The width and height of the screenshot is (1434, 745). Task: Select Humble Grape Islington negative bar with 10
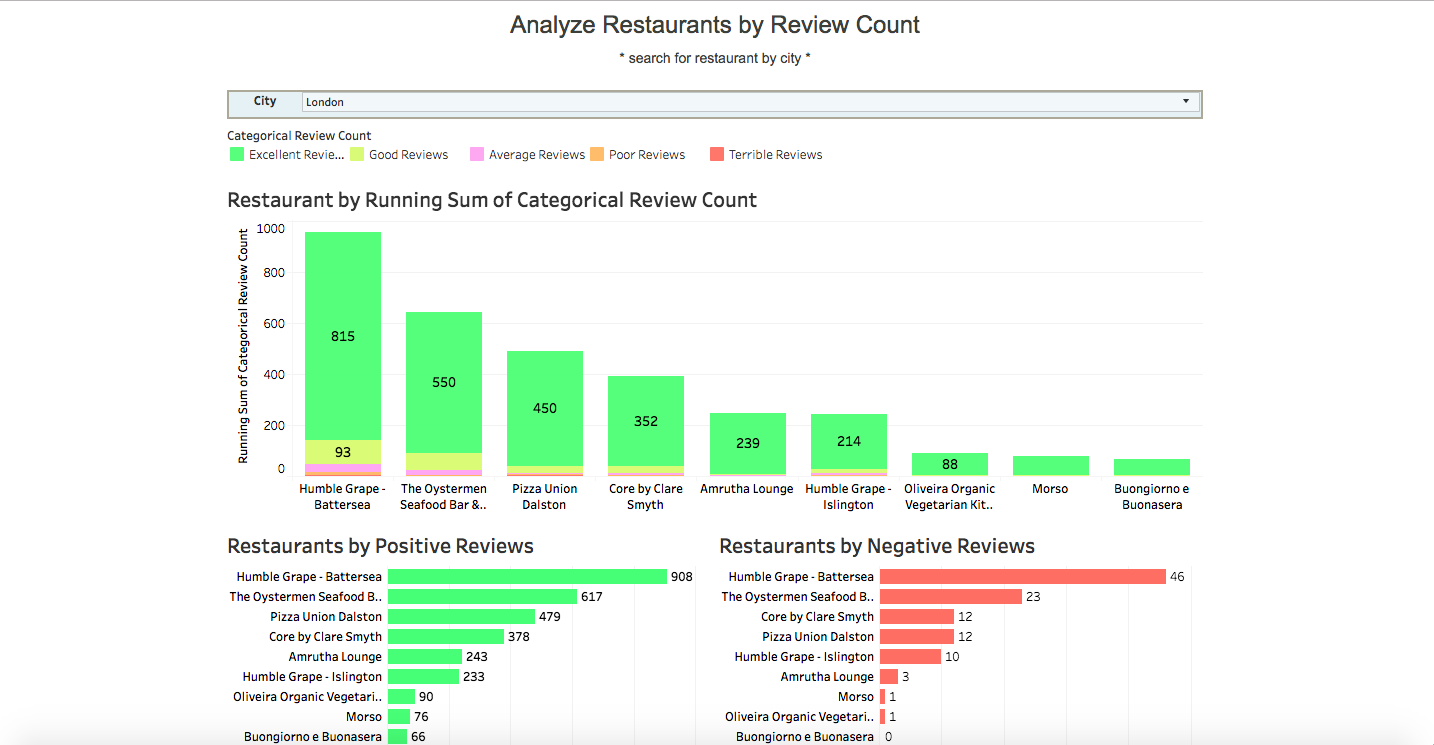point(911,657)
